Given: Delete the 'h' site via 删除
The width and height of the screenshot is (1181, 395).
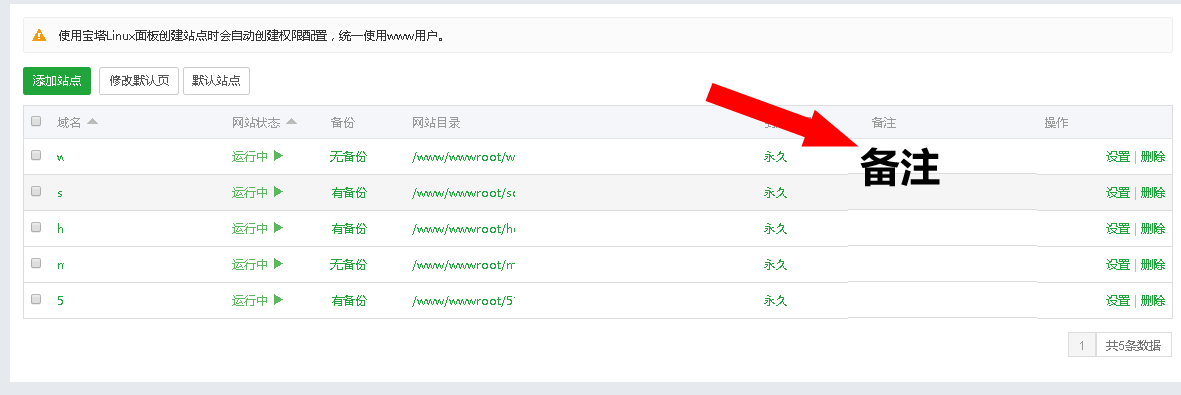Looking at the screenshot, I should pyautogui.click(x=1152, y=228).
